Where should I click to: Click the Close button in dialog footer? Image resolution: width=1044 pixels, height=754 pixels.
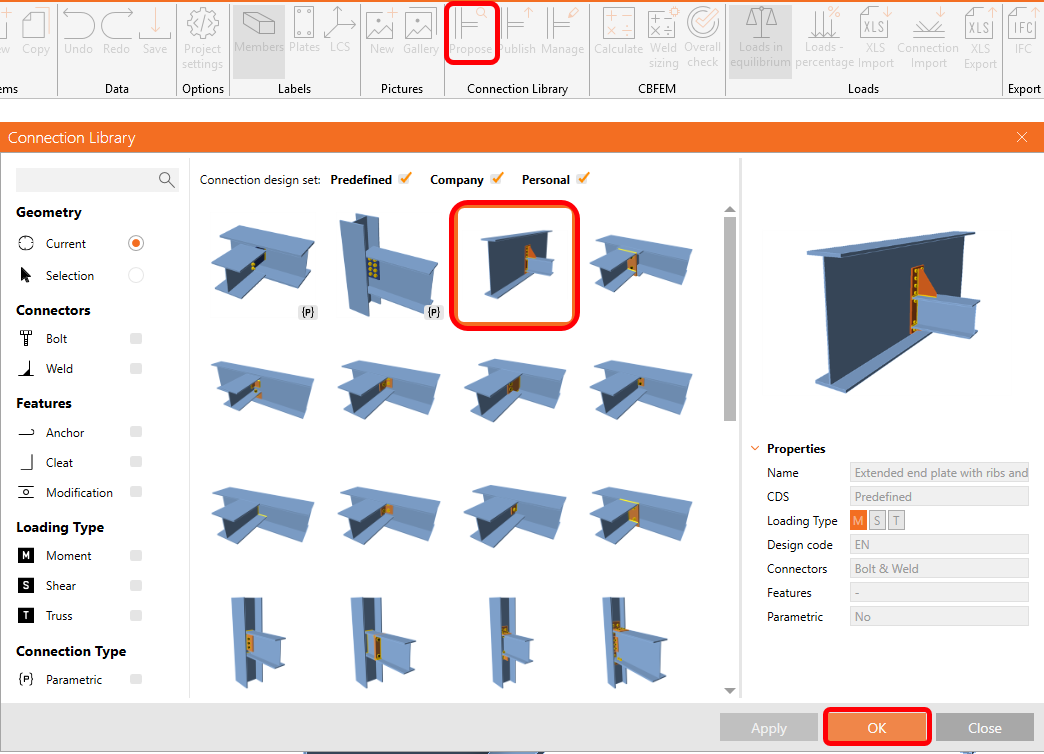point(985,728)
